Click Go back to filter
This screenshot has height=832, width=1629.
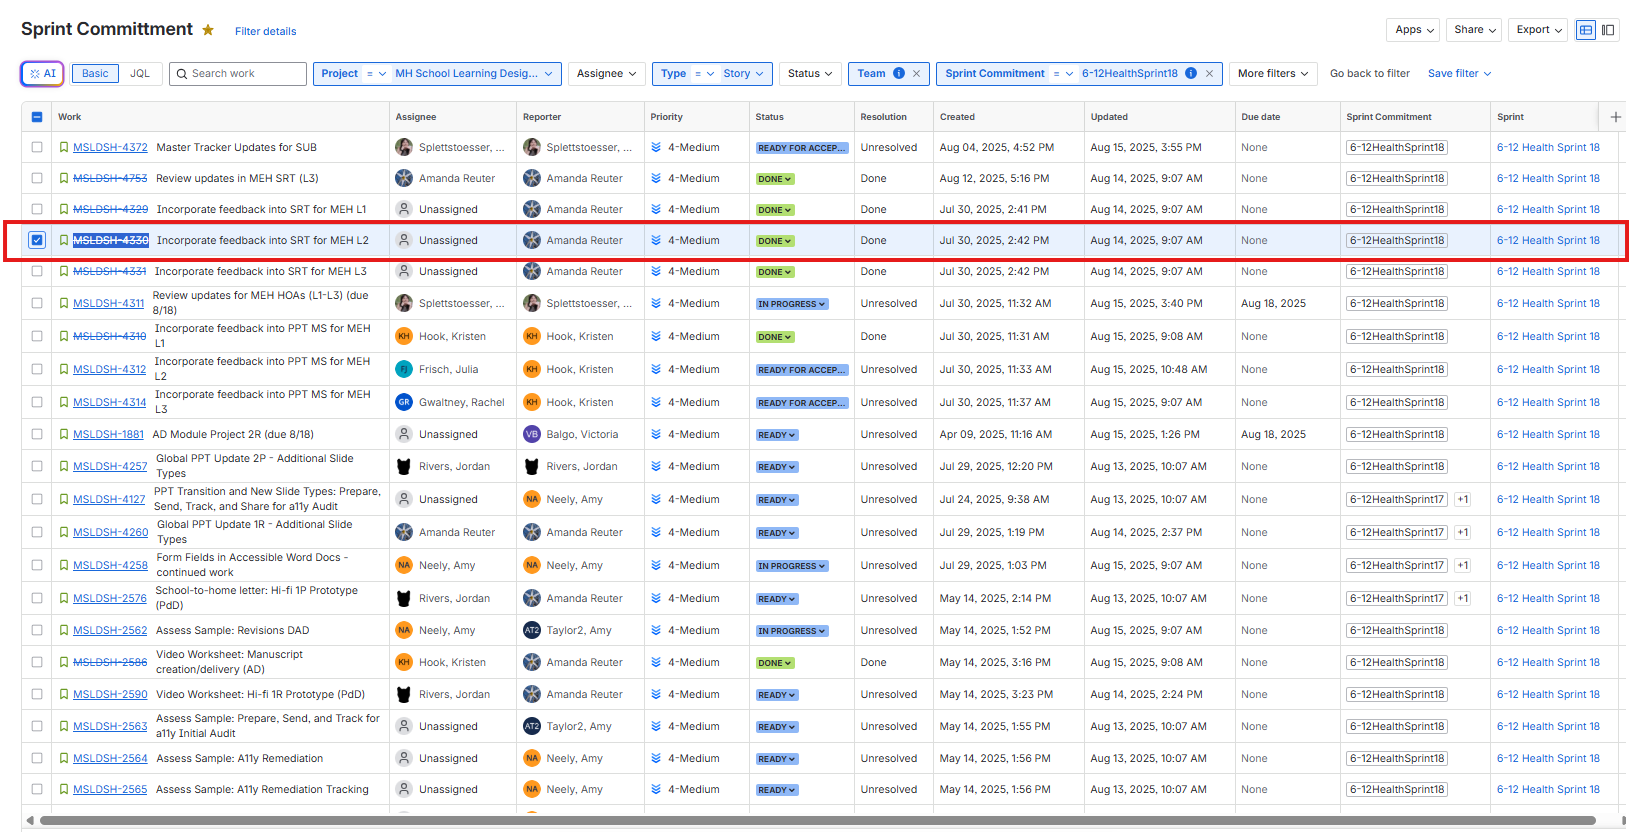point(1369,73)
